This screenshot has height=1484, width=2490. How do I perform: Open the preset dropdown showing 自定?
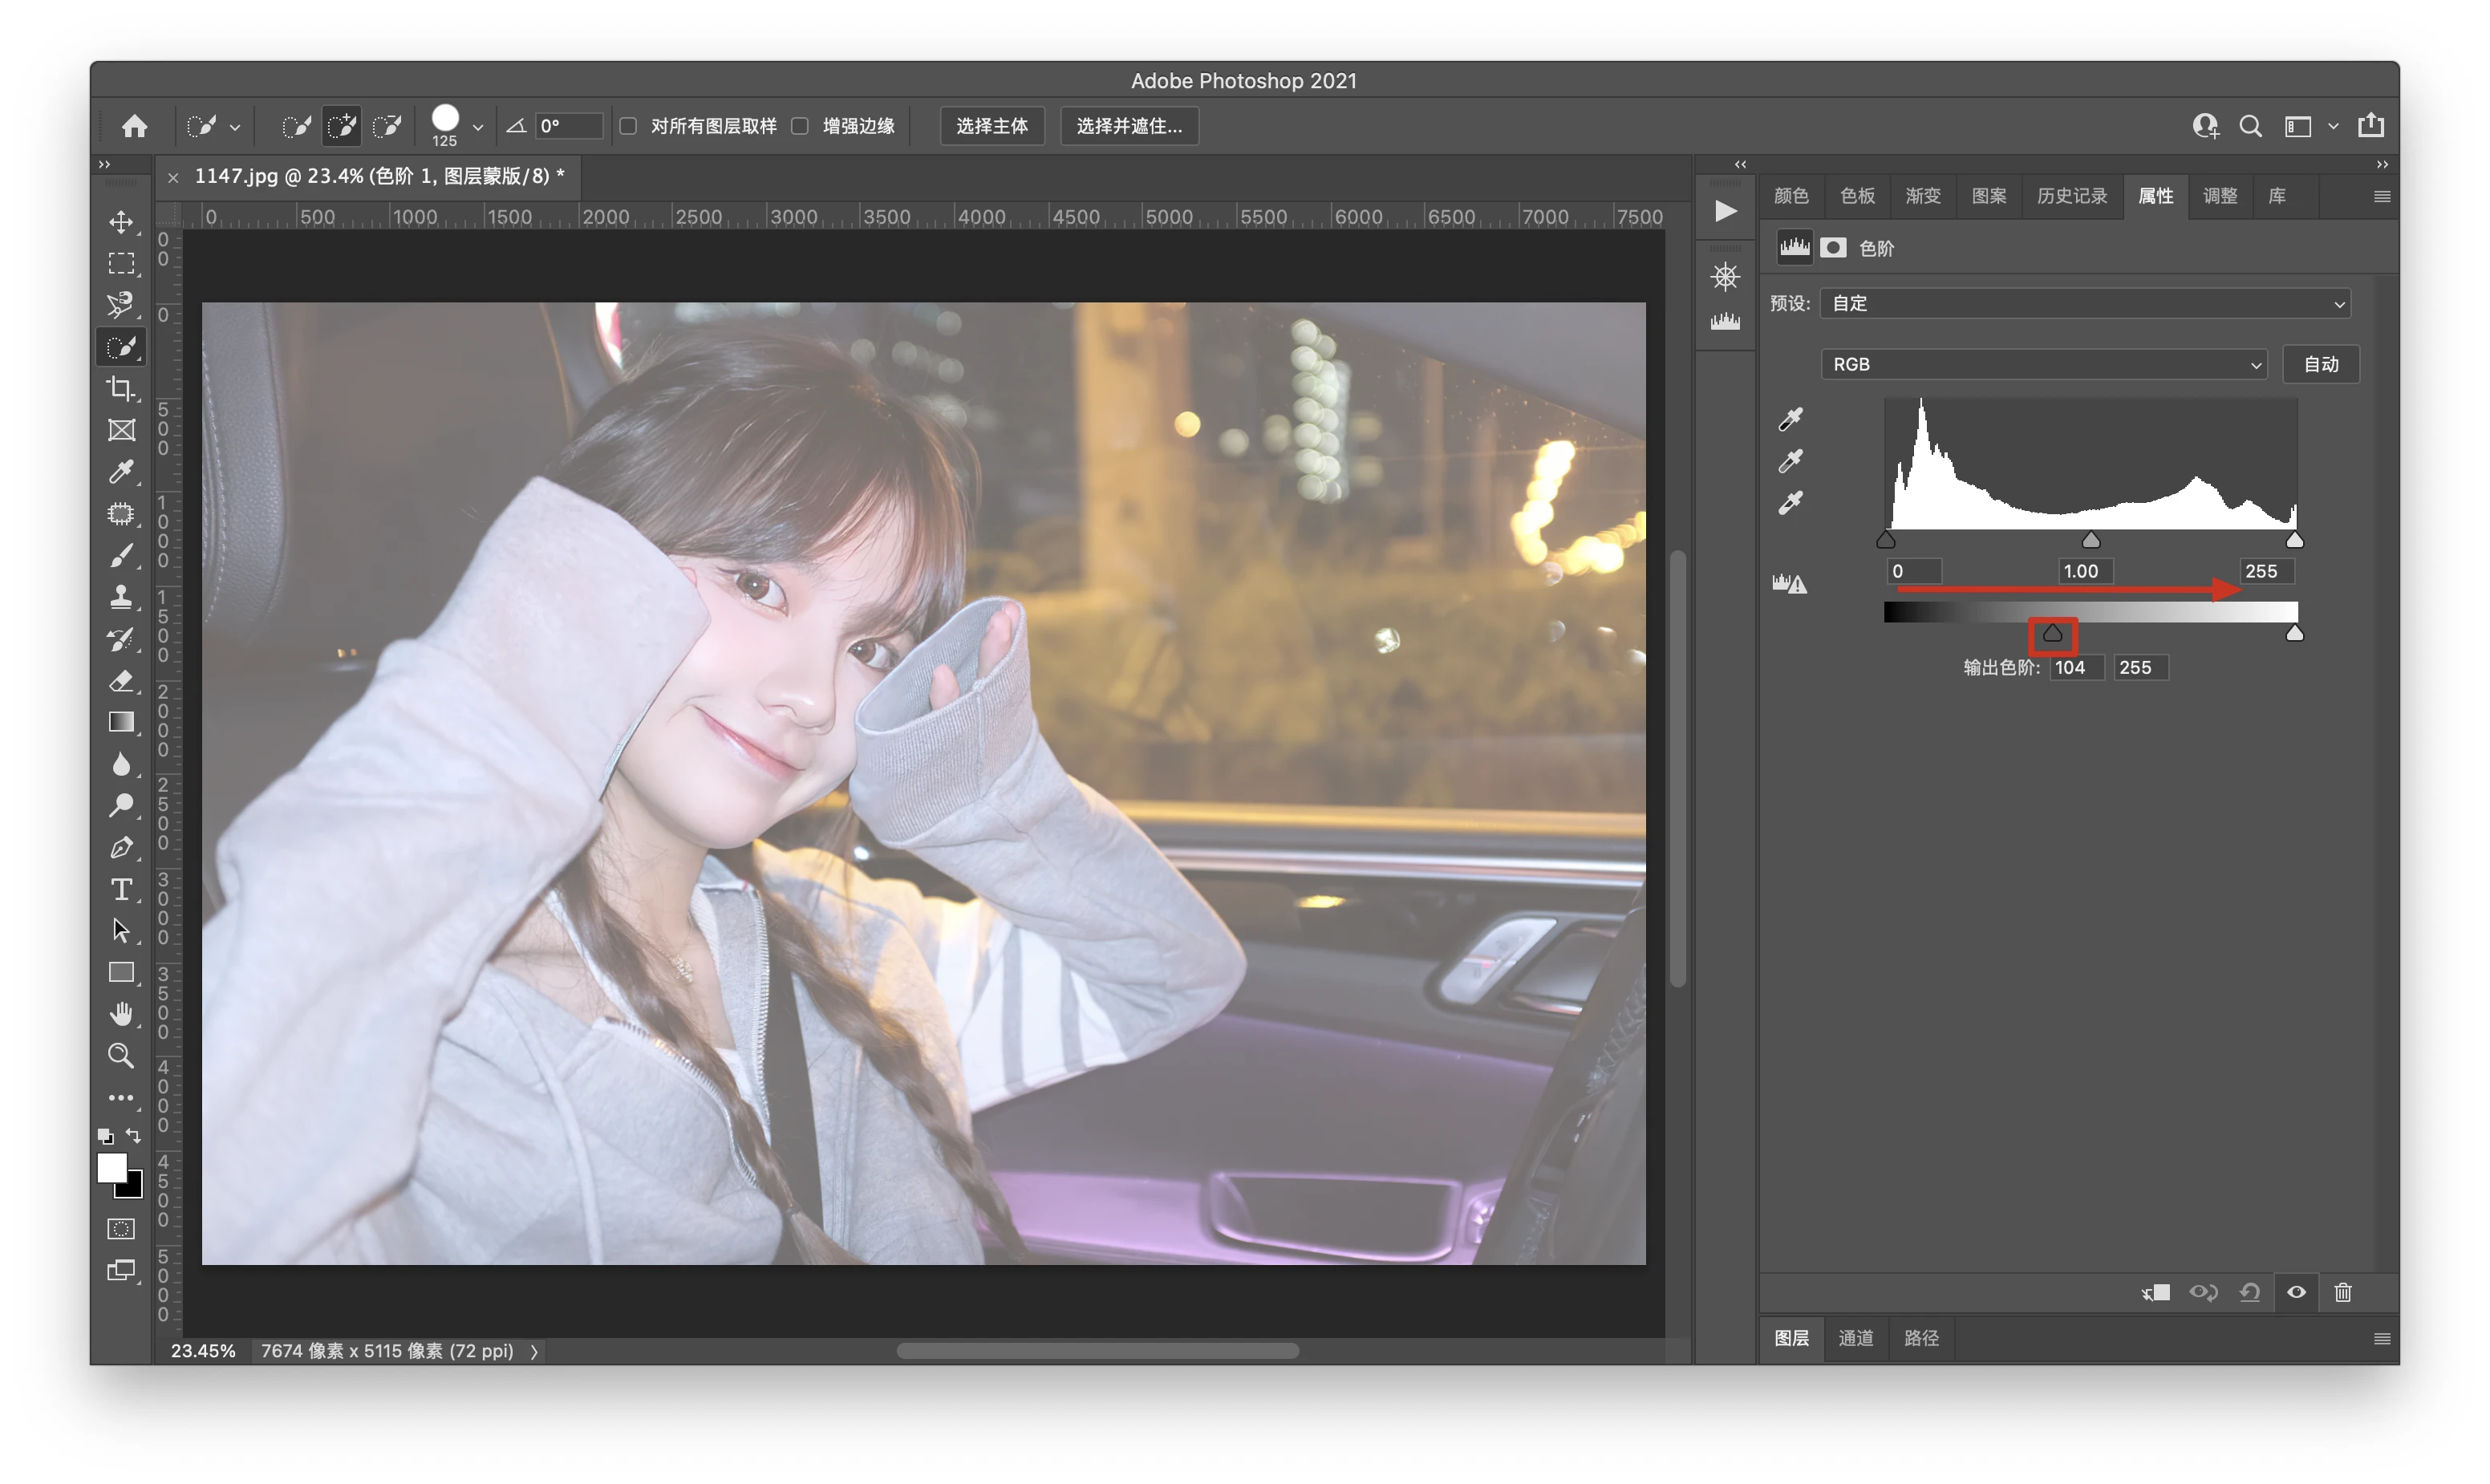coord(2084,303)
